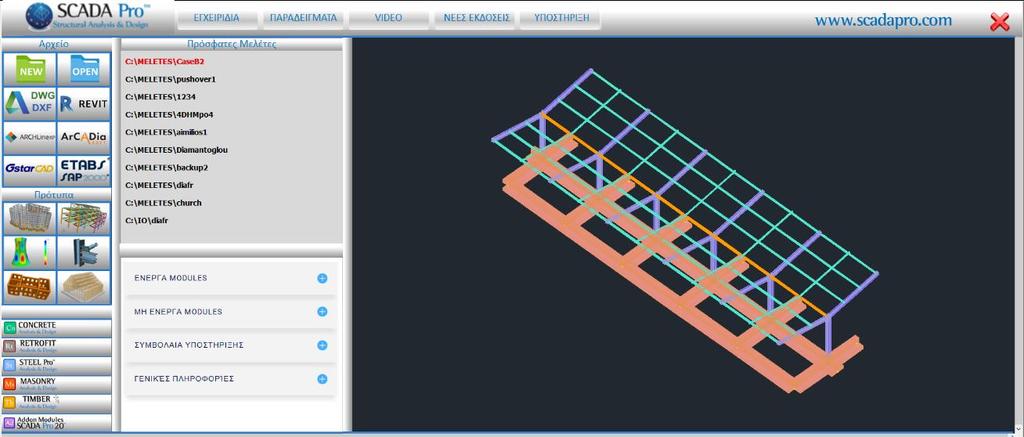Viewport: 1024px width, 437px height.
Task: Open Addon Modules SCADA Pro 20
Action: (57, 422)
